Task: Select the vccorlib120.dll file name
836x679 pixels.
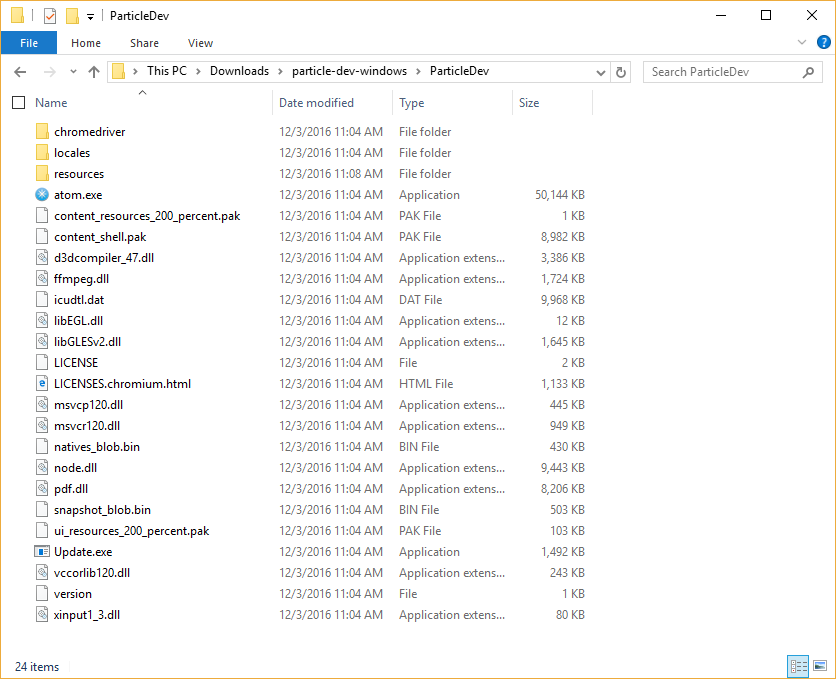Action: pos(92,573)
